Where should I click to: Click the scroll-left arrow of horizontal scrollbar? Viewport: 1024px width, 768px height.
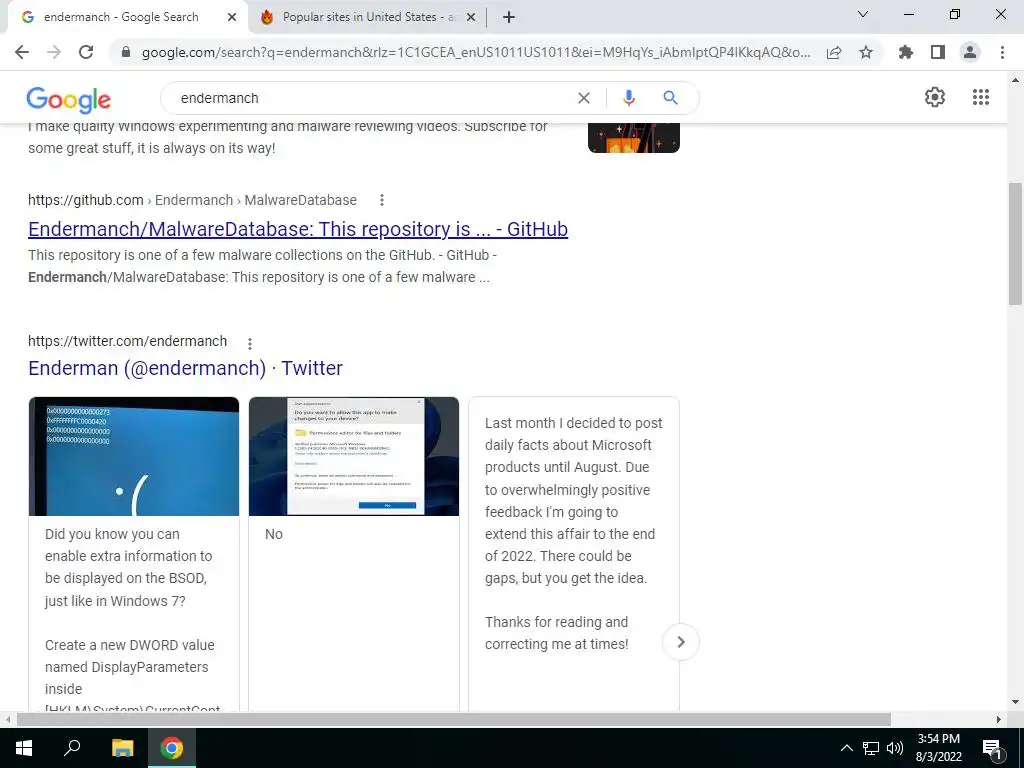(7, 719)
